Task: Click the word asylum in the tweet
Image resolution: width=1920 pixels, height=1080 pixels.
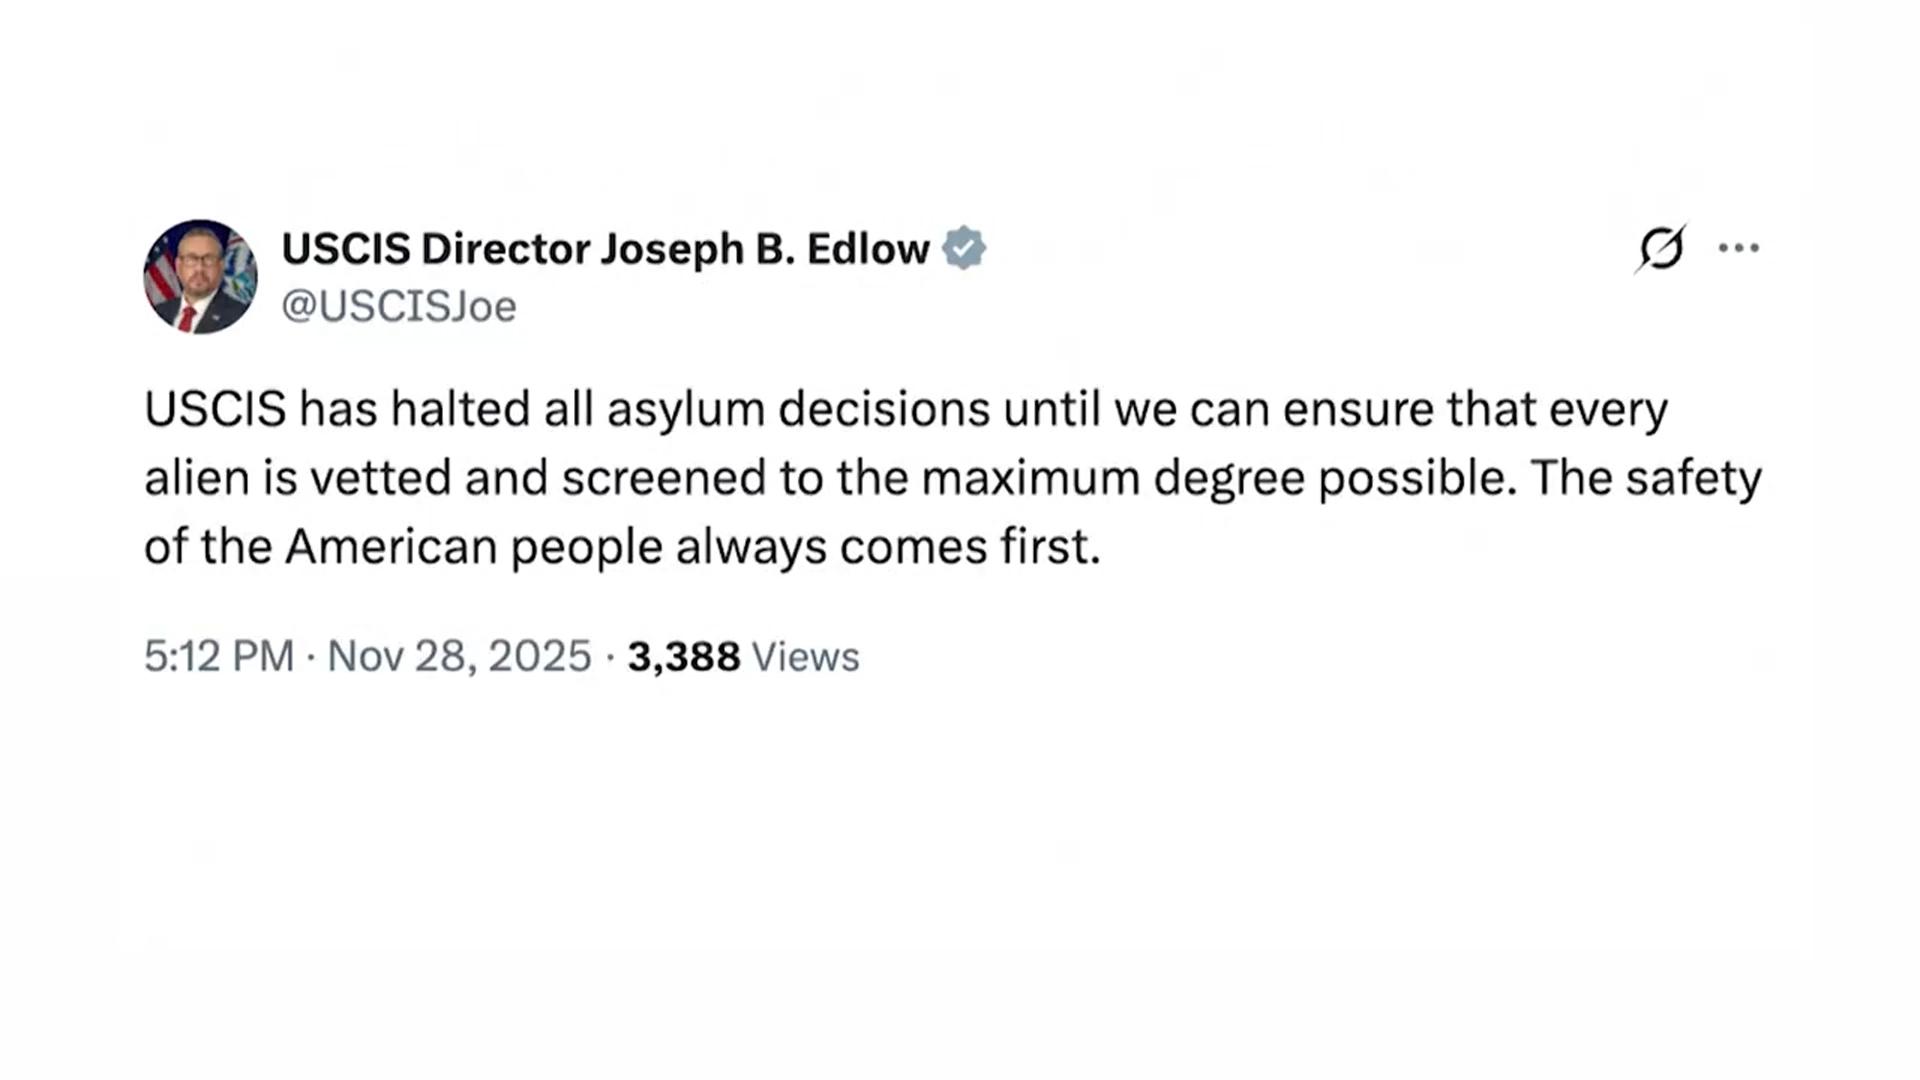Action: coord(685,409)
